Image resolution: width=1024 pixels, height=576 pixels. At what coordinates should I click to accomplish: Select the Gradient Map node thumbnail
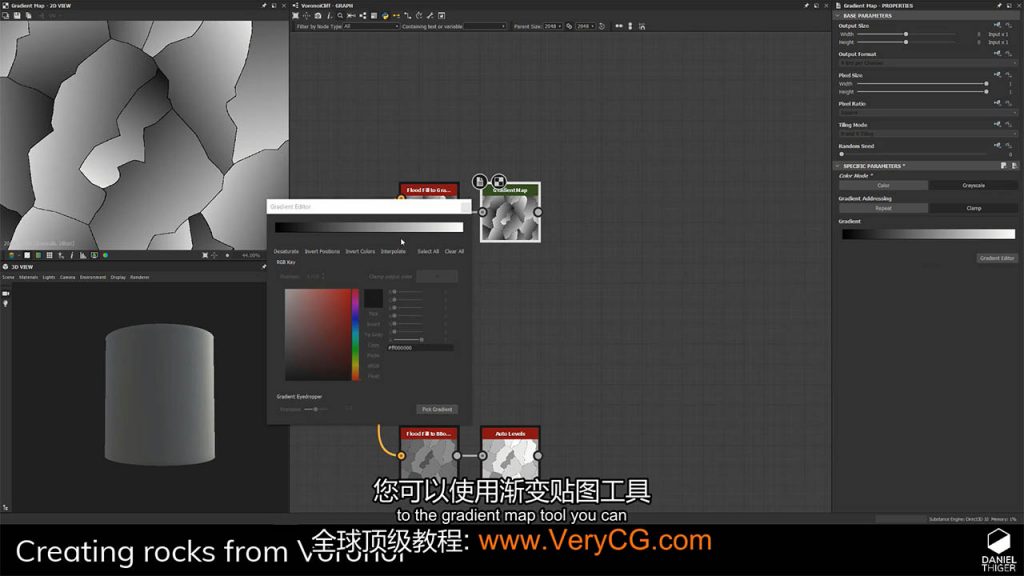click(510, 219)
